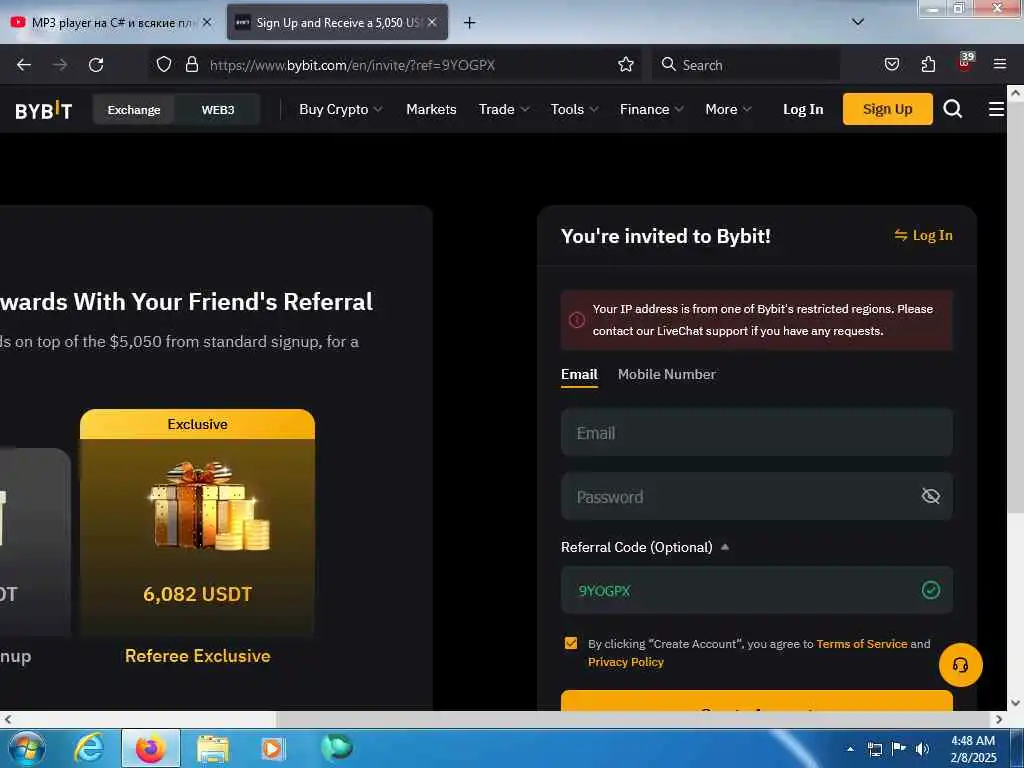Close the Bybit Sign Up tab
The image size is (1024, 768).
[x=432, y=22]
